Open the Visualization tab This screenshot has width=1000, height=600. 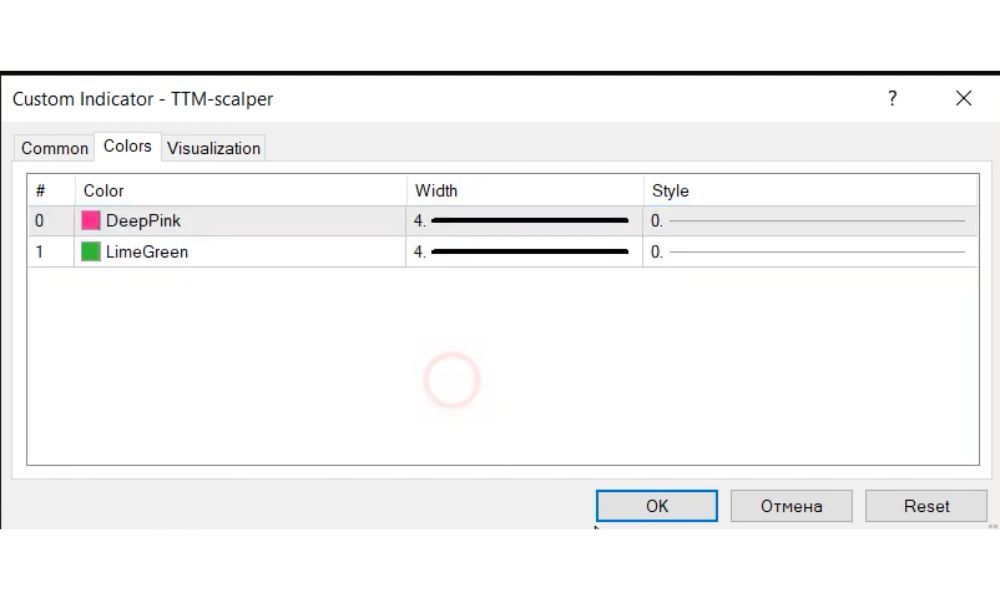(x=213, y=148)
